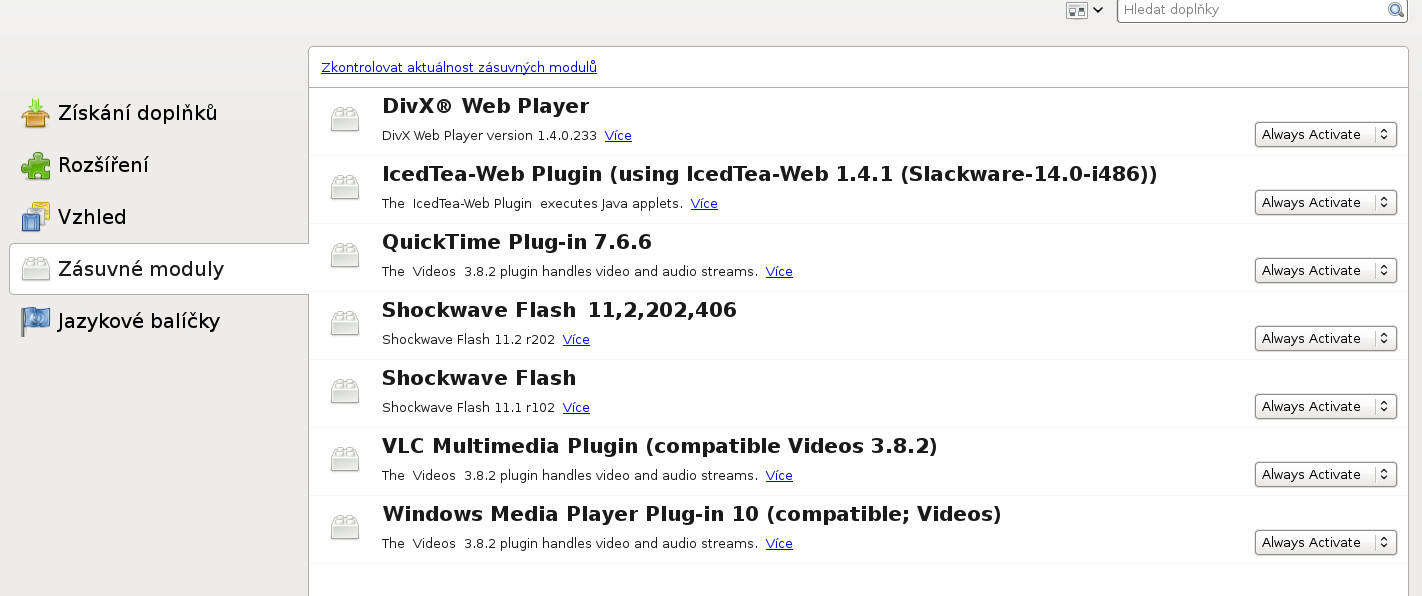Click 'Shockwave Flash 11.1 r102' description text
Screen dimensions: 1422x596
pos(468,408)
